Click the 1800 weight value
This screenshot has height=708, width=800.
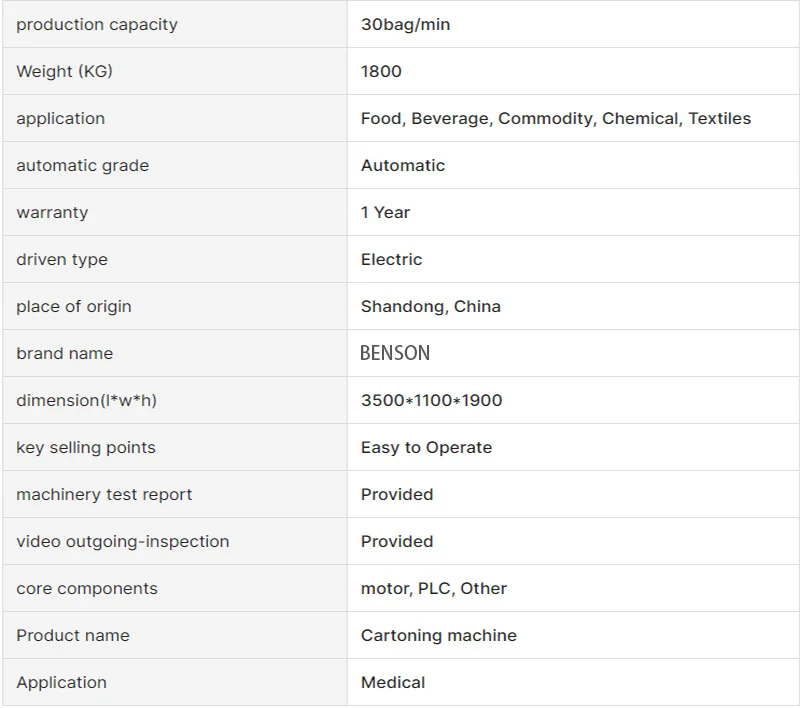coord(381,71)
